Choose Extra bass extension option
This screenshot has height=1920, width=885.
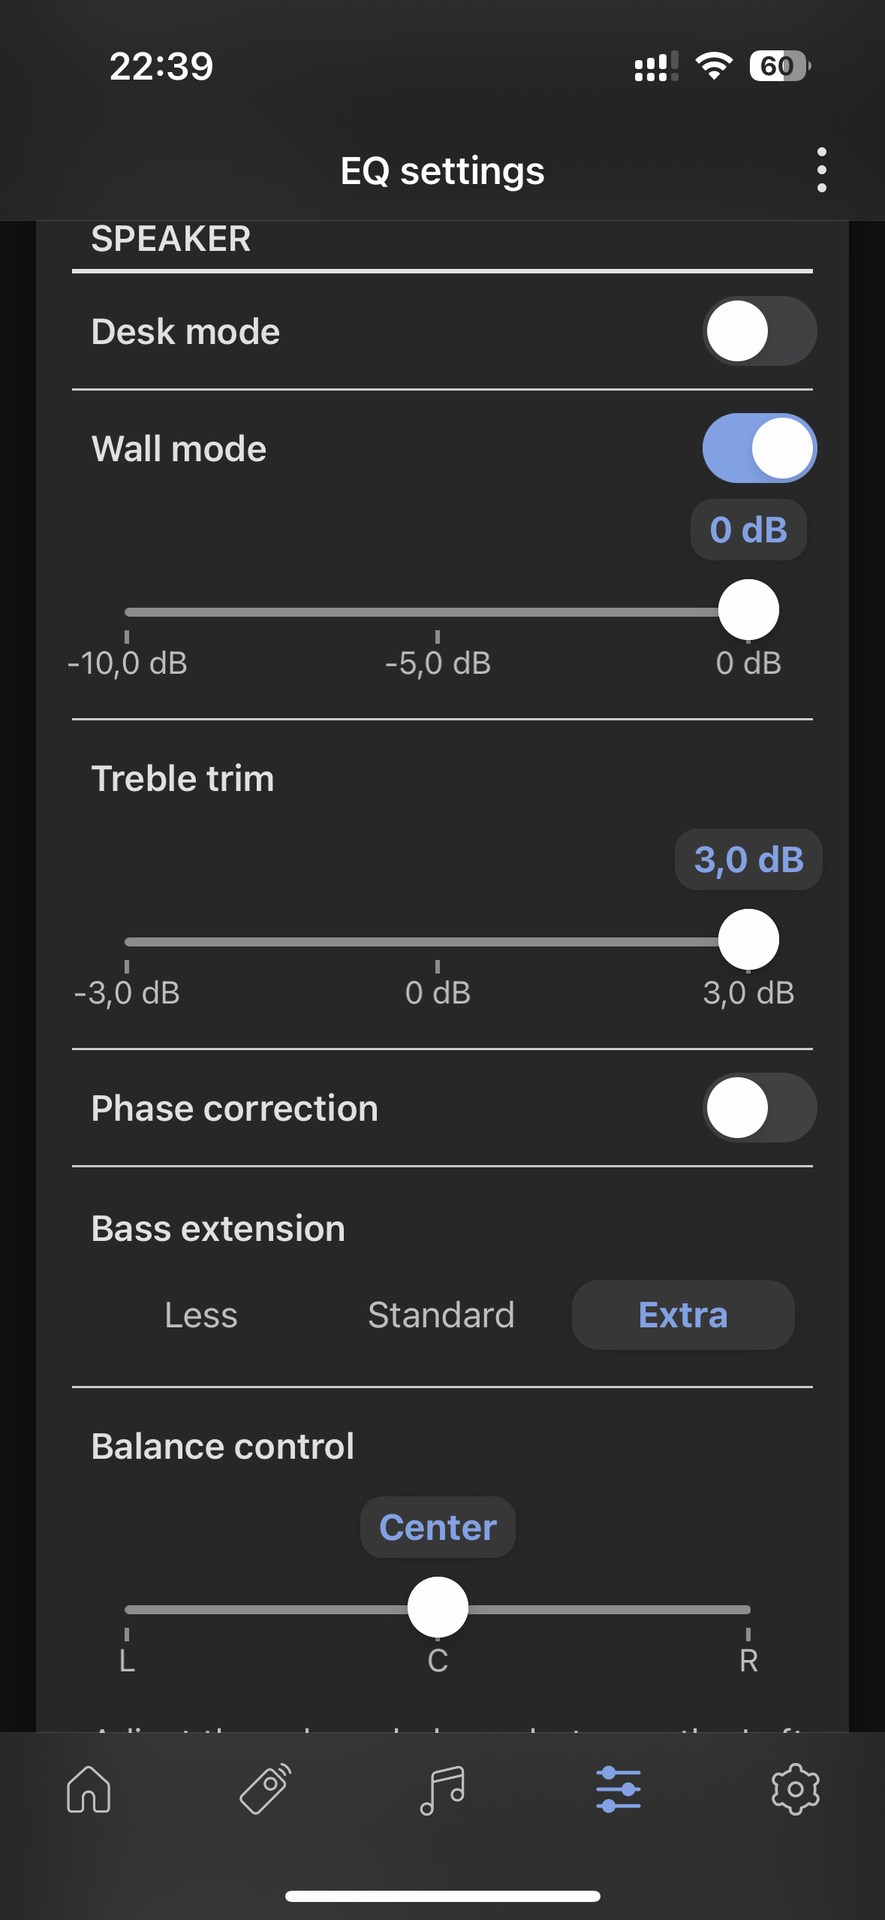pos(683,1315)
